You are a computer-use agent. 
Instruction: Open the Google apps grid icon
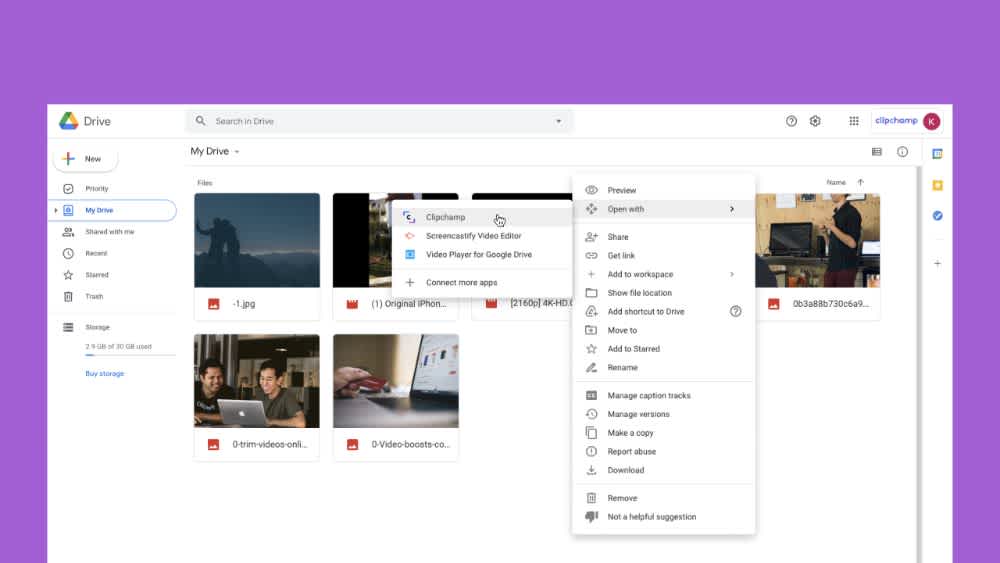pyautogui.click(x=853, y=121)
